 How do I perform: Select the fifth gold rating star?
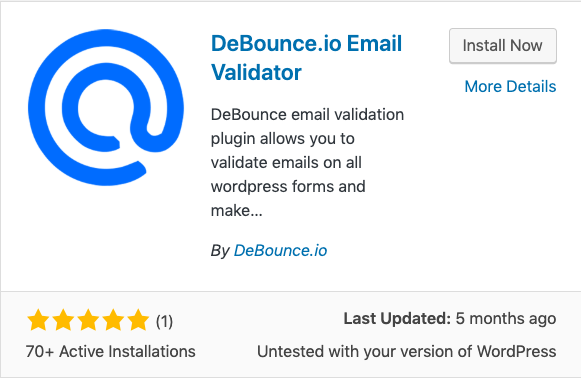pyautogui.click(x=138, y=320)
